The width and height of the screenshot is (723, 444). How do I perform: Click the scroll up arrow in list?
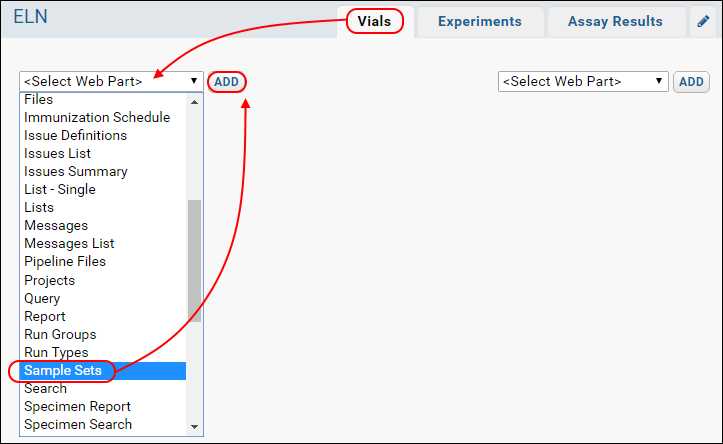[194, 102]
